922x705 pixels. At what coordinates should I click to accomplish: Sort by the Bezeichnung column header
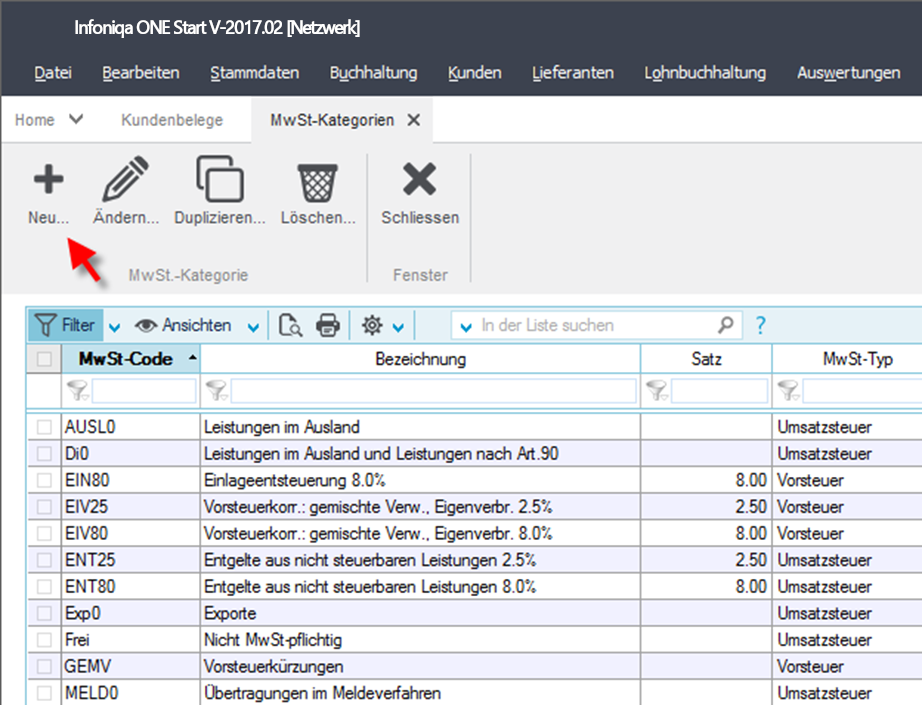click(x=420, y=359)
